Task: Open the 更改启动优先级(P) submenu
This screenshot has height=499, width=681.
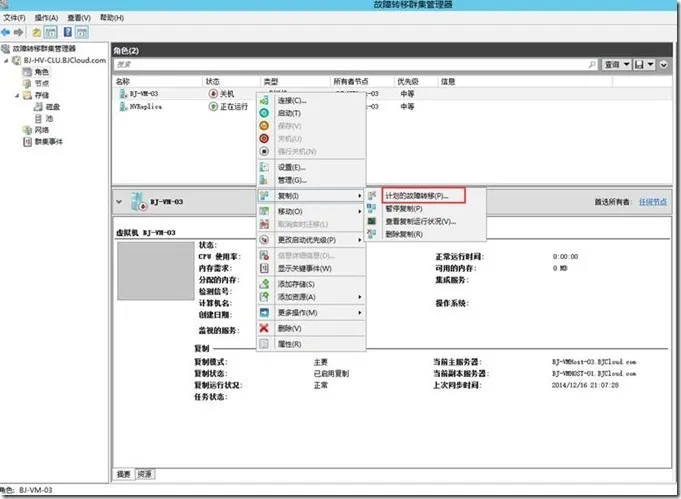Action: click(311, 240)
